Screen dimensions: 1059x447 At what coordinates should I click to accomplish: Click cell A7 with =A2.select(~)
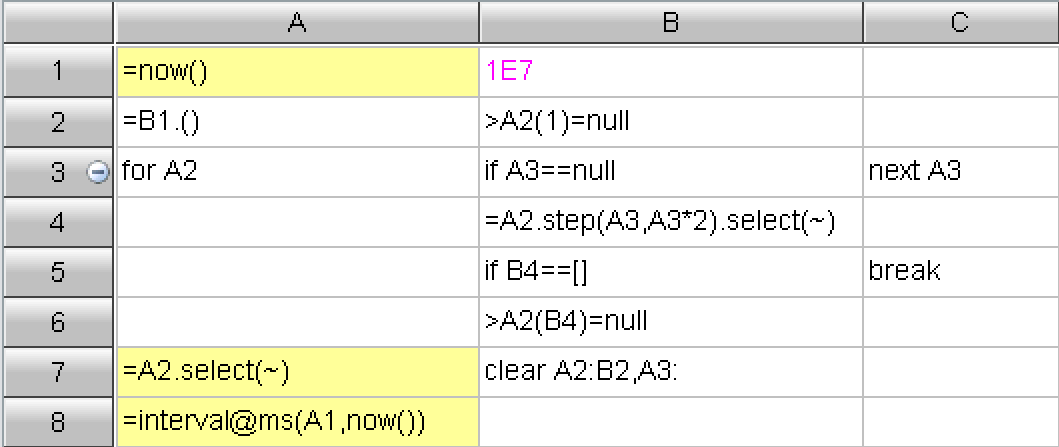pyautogui.click(x=297, y=372)
